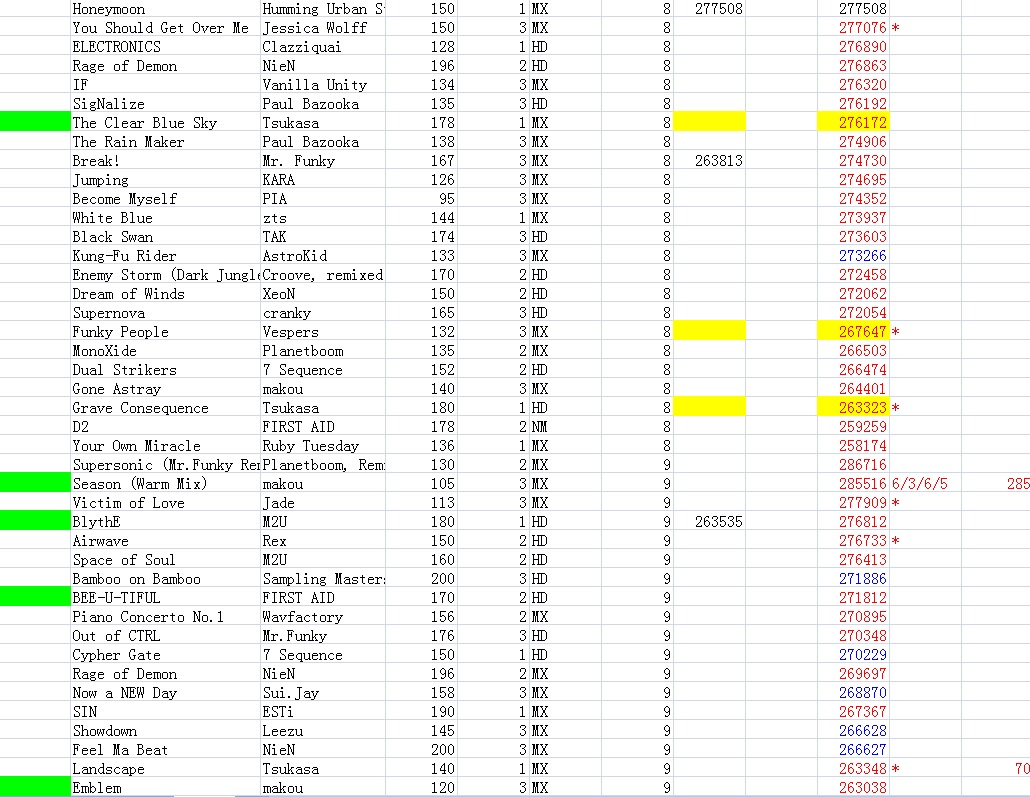This screenshot has height=797, width=1030.
Task: Click the Piano Concerto No.1 cell
Action: 165,617
